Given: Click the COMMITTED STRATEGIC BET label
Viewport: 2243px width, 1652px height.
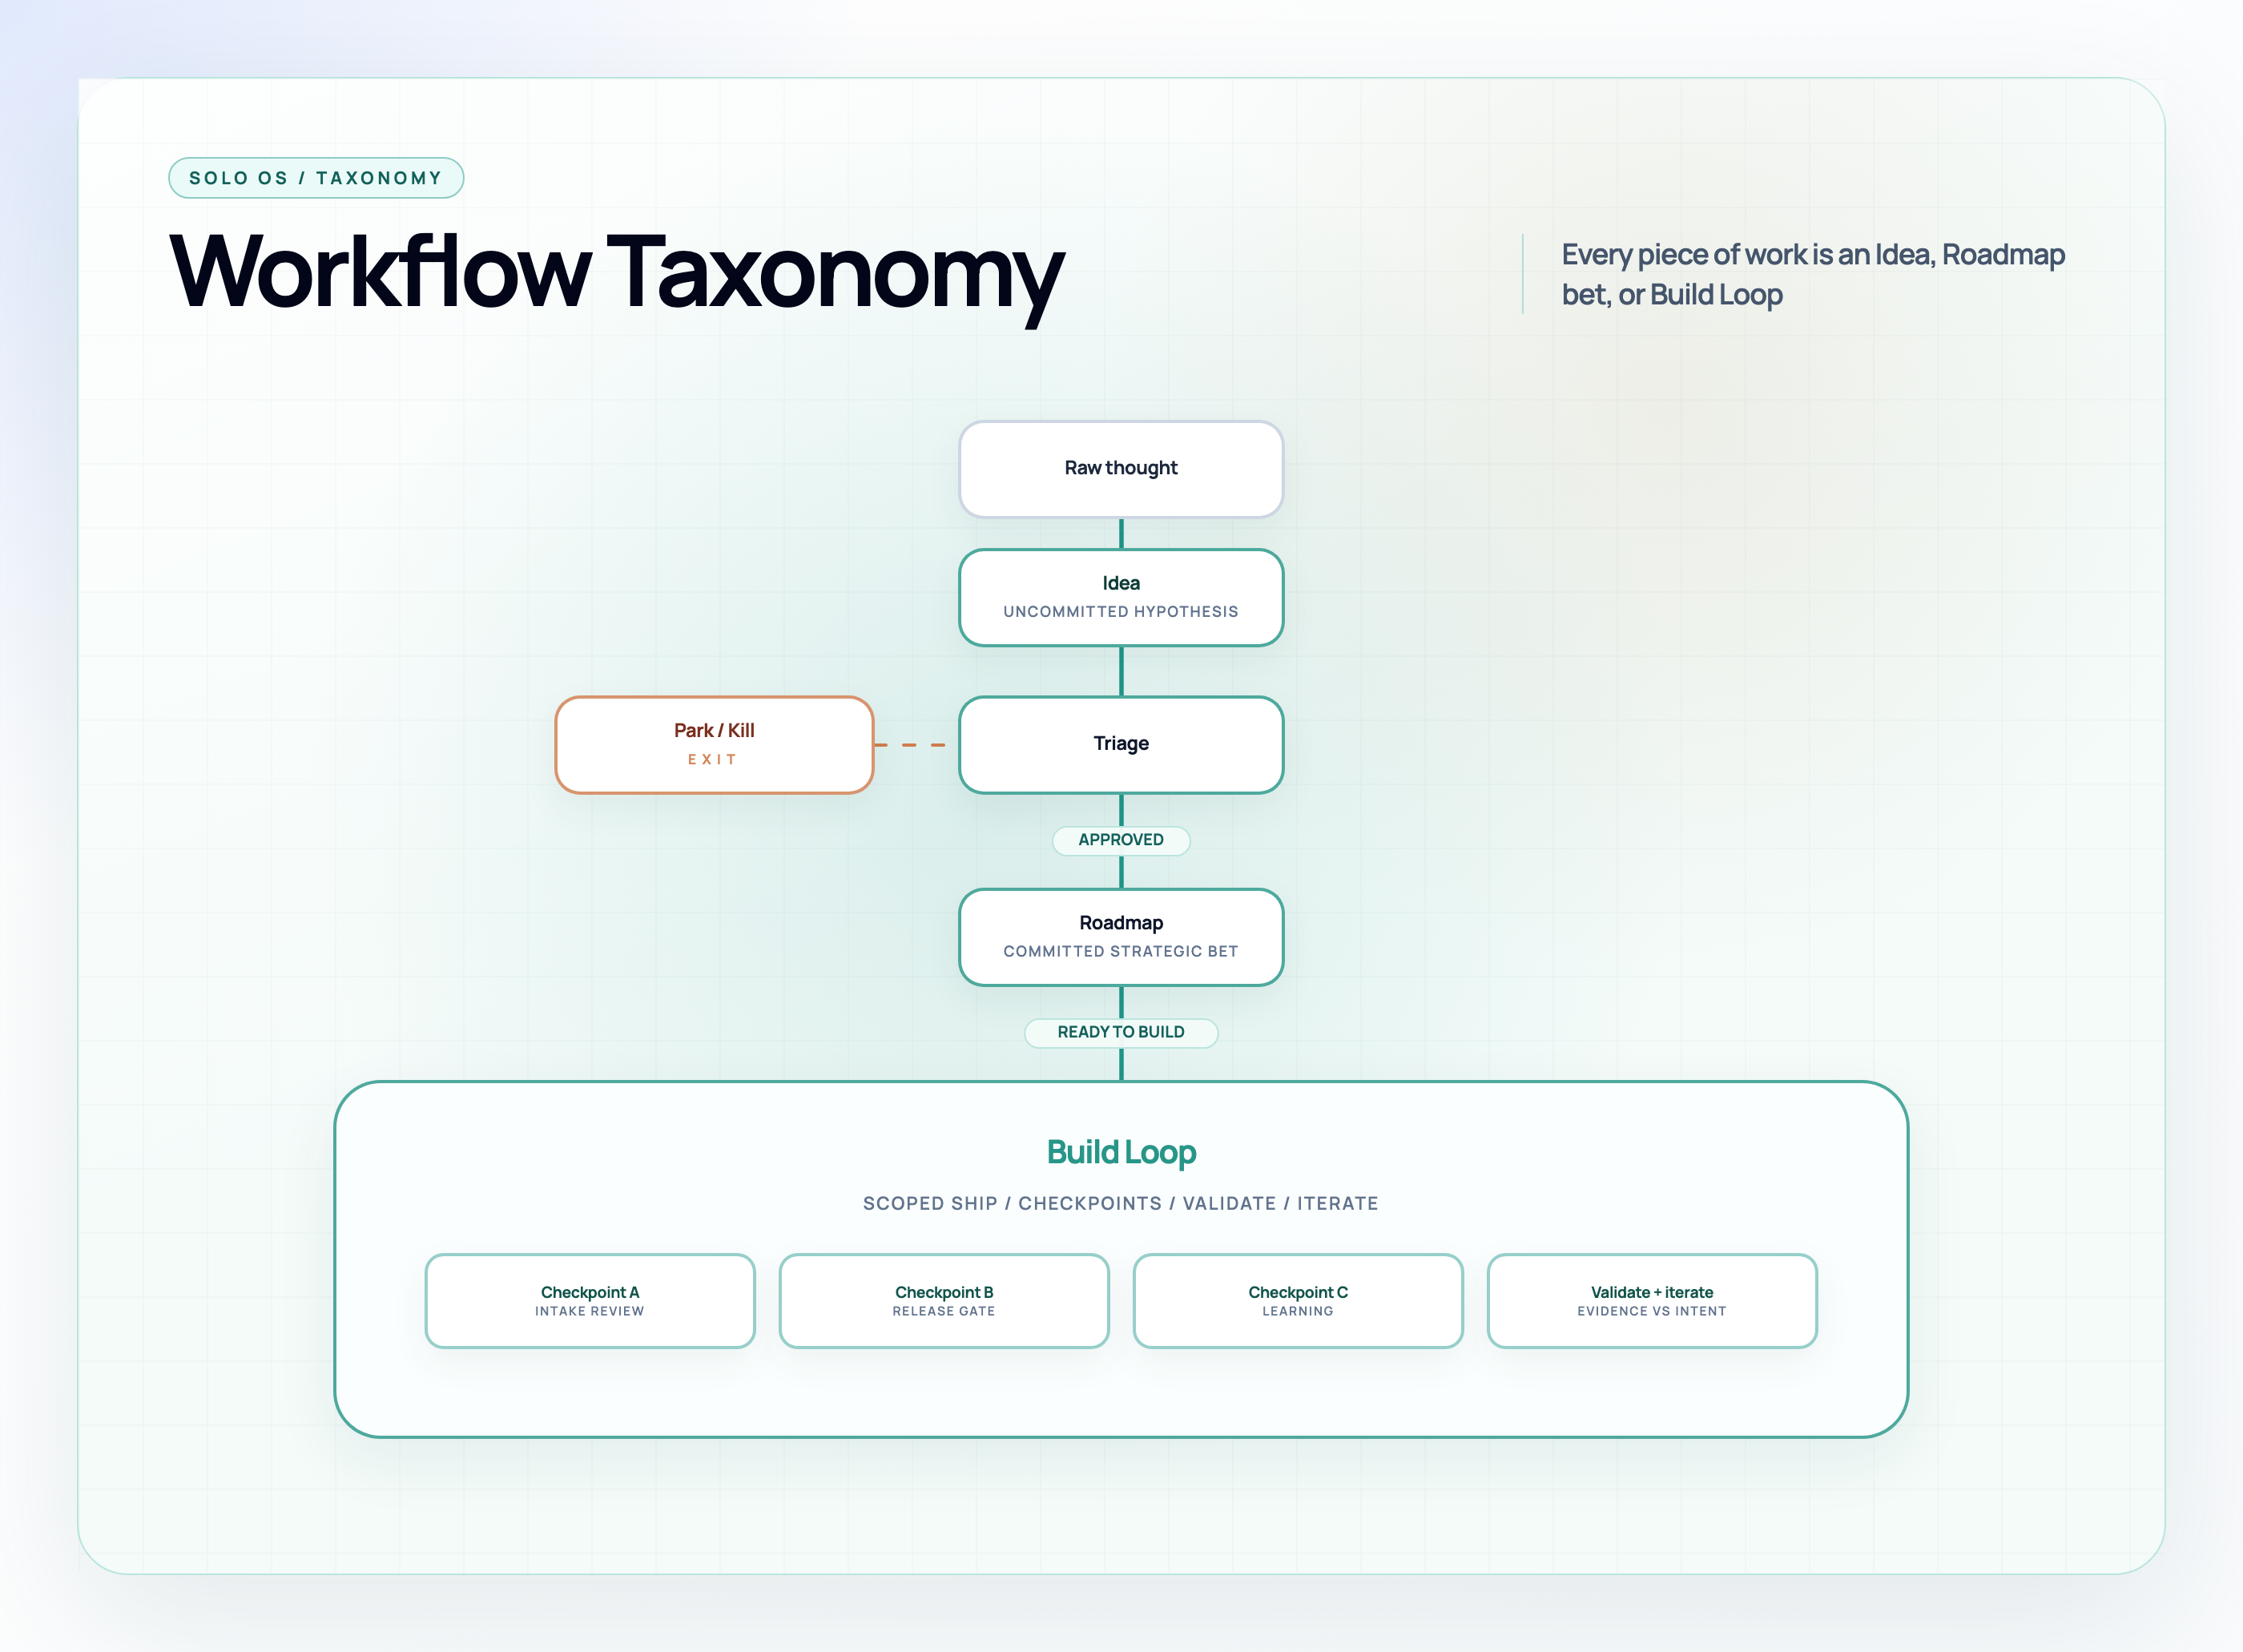Looking at the screenshot, I should point(1121,952).
